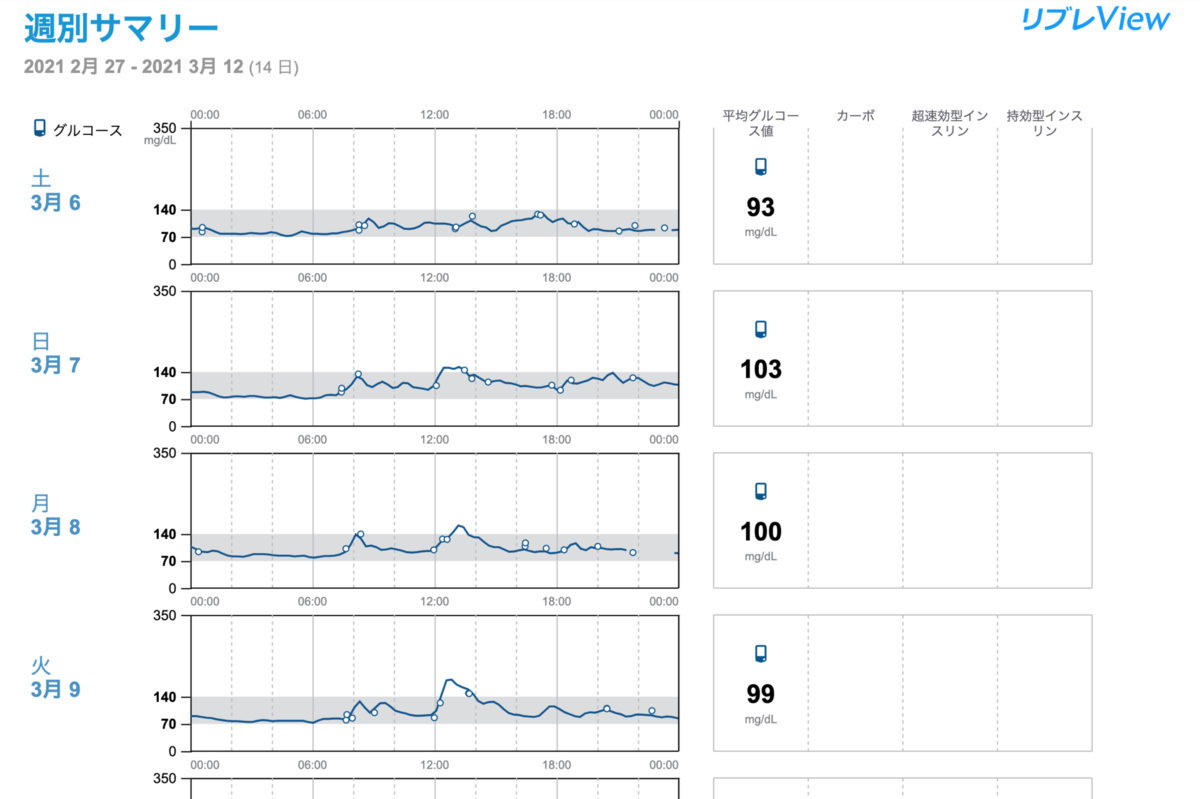Click the 超速効型インスリン column header

[x=950, y=123]
